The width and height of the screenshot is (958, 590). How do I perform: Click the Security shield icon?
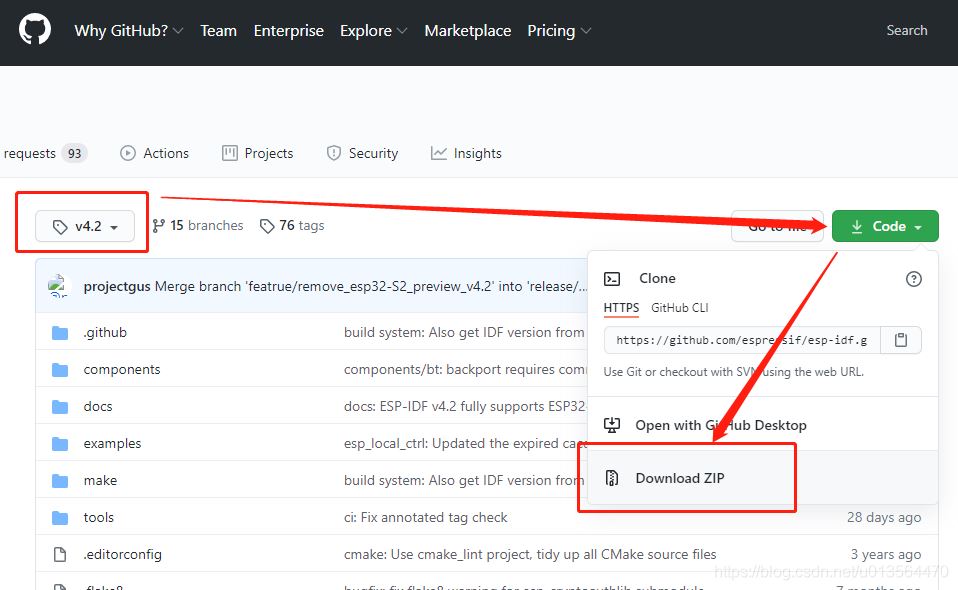point(333,152)
